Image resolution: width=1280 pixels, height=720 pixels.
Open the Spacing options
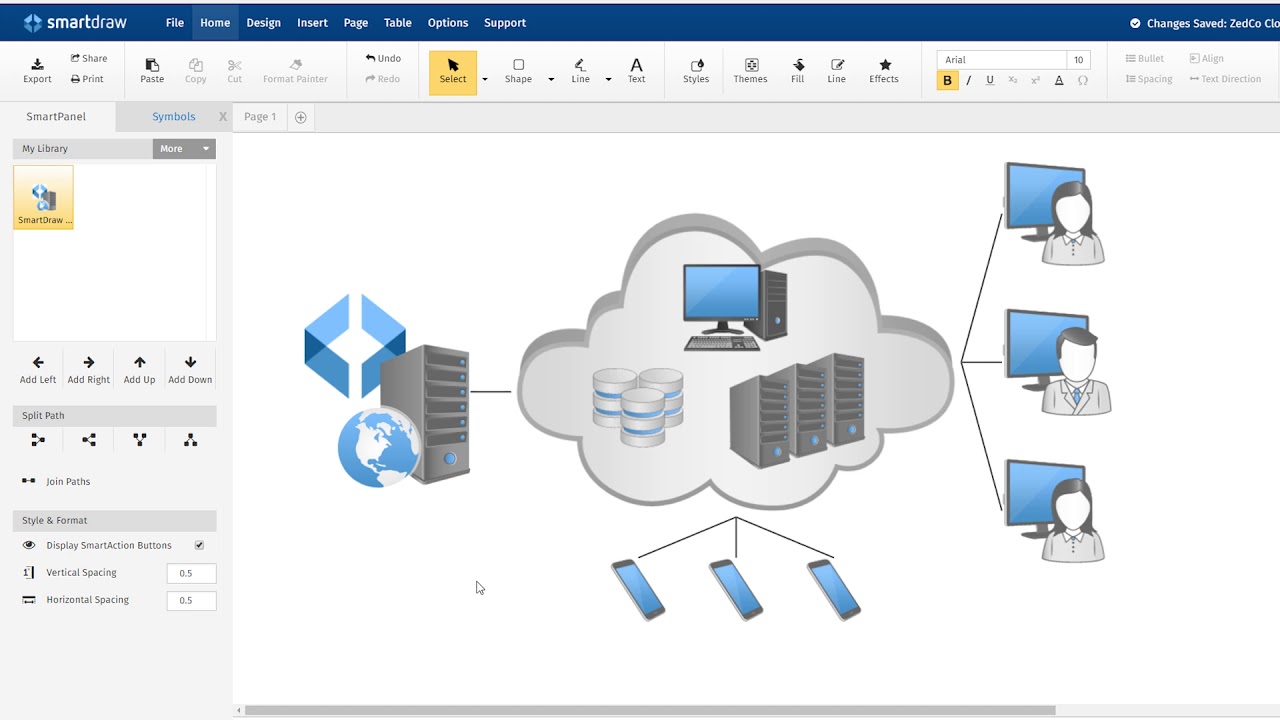[1148, 79]
